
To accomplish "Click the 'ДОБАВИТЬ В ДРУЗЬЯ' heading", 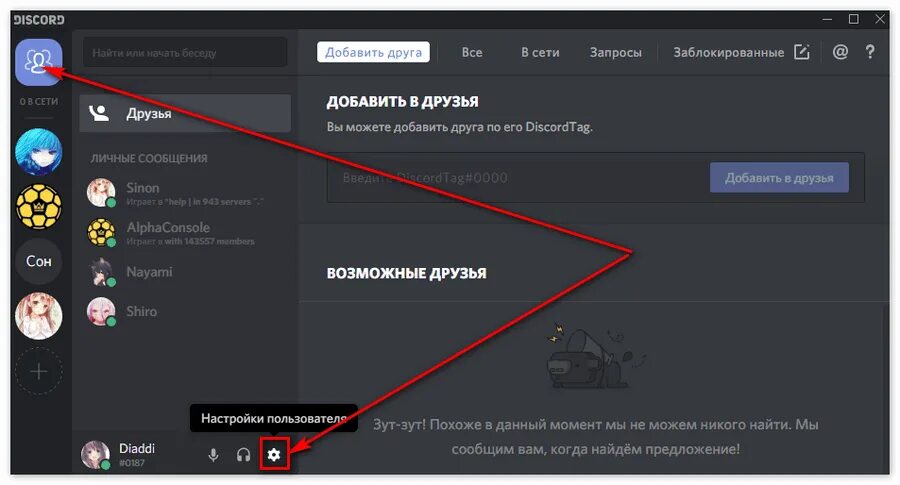I will (x=402, y=102).
